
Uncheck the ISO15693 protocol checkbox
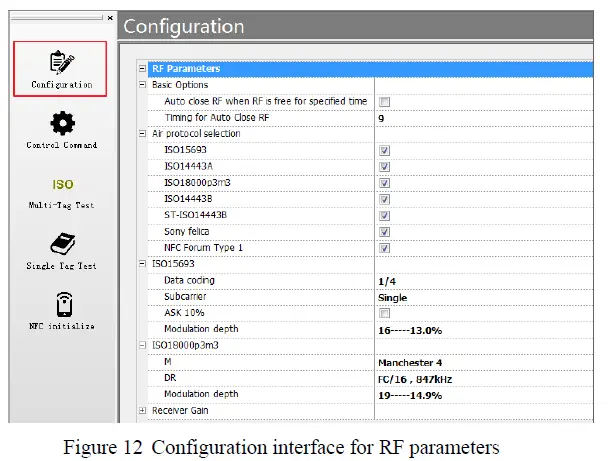[384, 151]
